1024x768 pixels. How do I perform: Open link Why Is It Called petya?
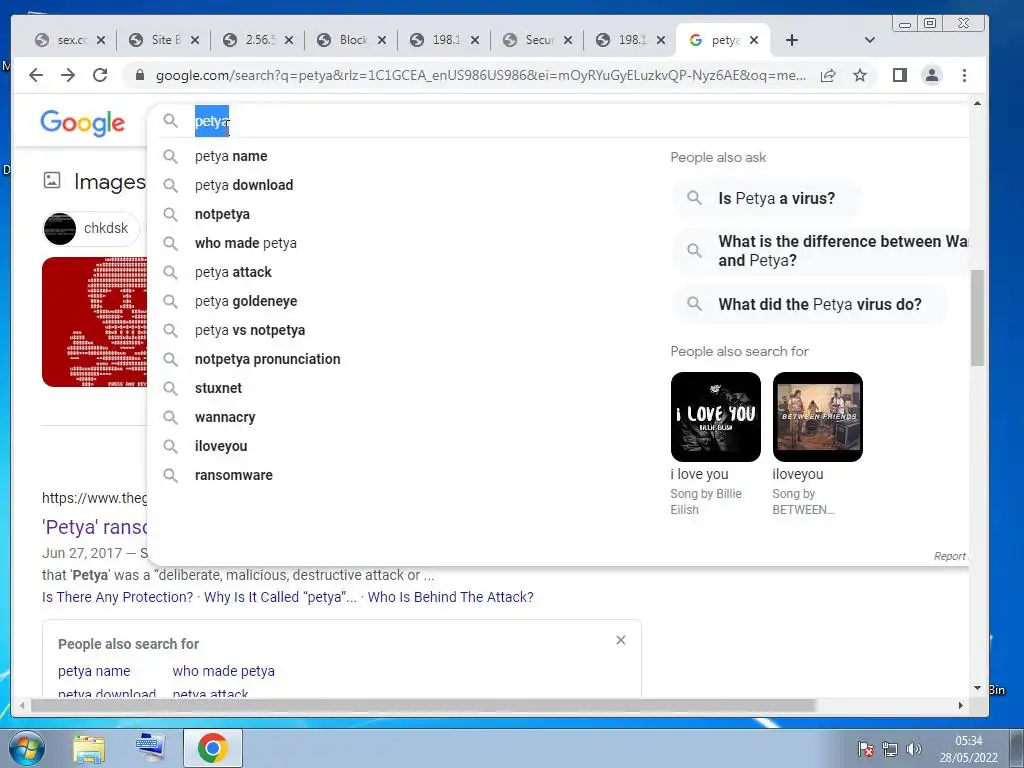(x=280, y=597)
